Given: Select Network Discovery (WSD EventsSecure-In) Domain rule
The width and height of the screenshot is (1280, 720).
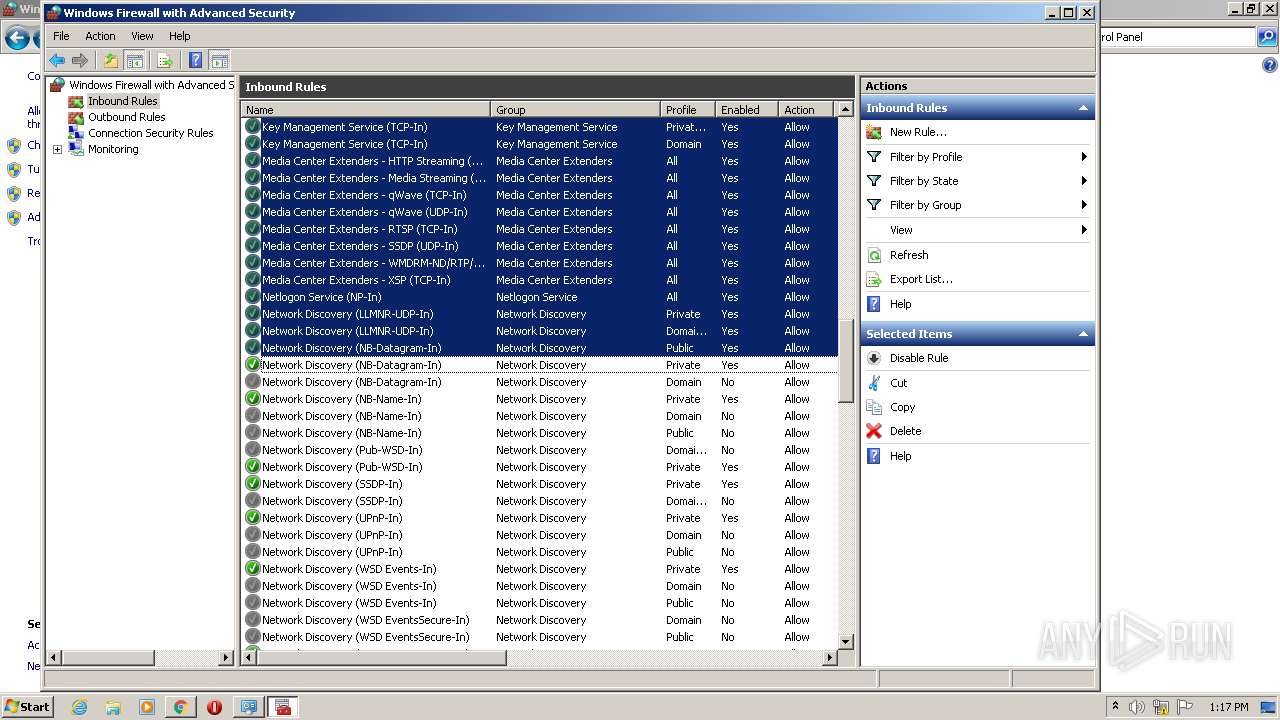Looking at the screenshot, I should point(539,620).
